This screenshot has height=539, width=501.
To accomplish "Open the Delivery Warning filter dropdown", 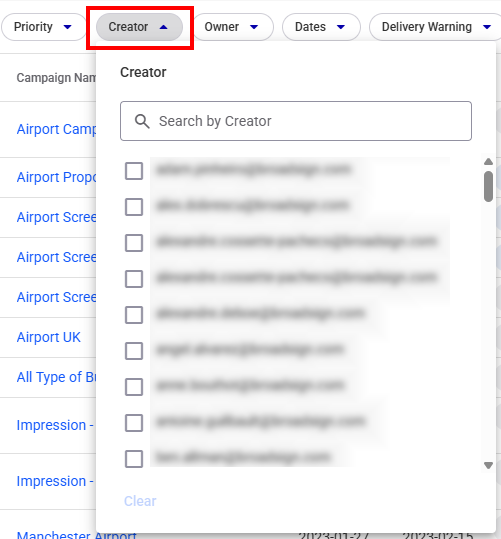I will (x=436, y=27).
